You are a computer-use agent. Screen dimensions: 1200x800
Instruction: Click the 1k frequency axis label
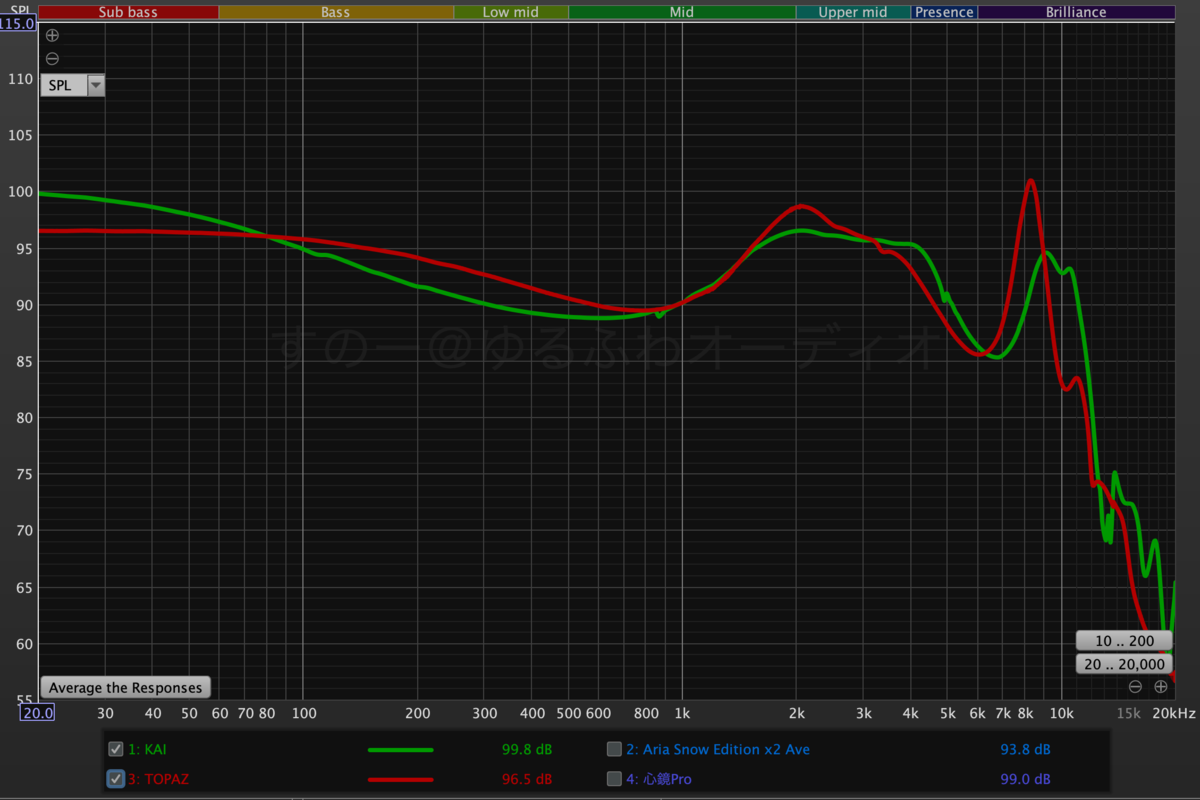(682, 713)
